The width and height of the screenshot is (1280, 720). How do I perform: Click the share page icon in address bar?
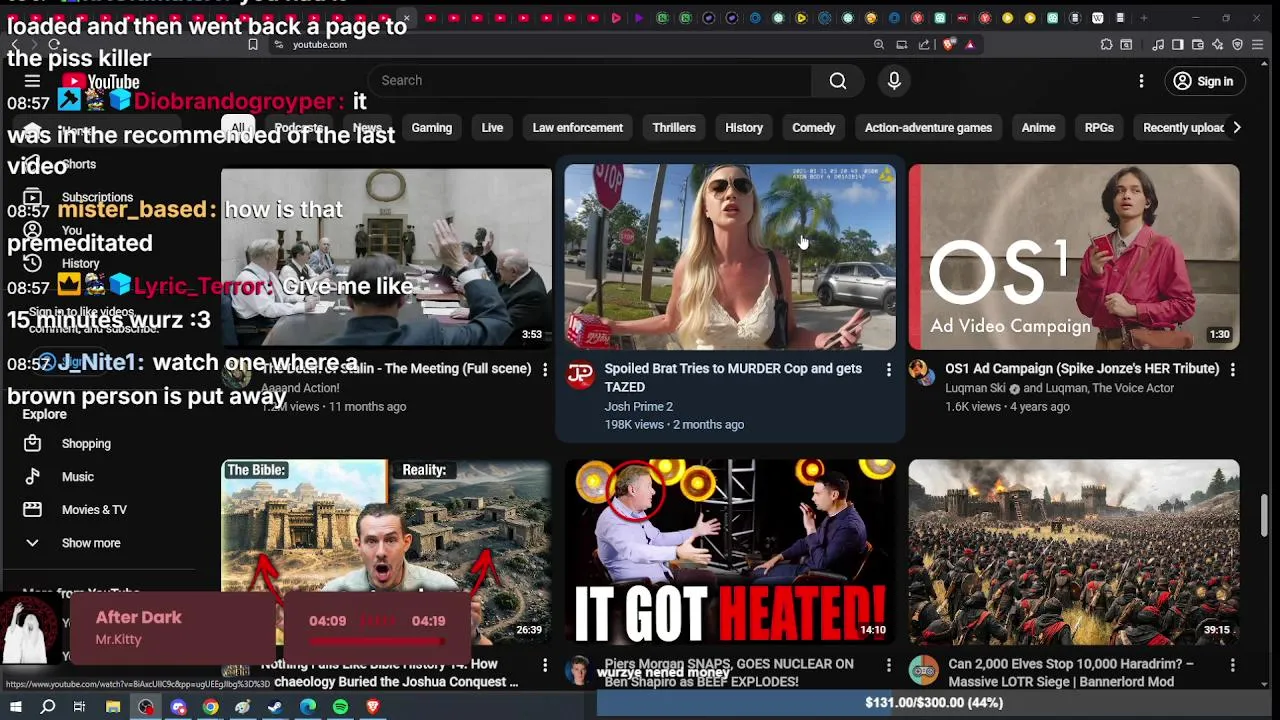(924, 44)
